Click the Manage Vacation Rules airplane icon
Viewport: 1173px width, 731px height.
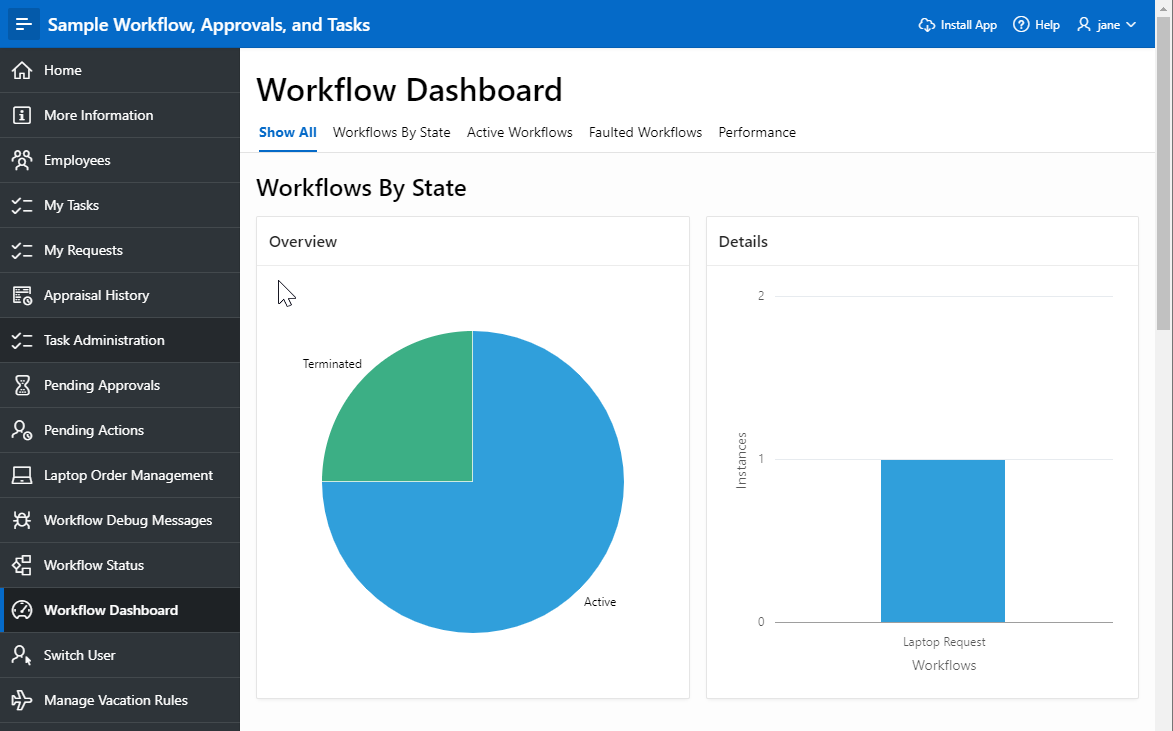[x=22, y=700]
